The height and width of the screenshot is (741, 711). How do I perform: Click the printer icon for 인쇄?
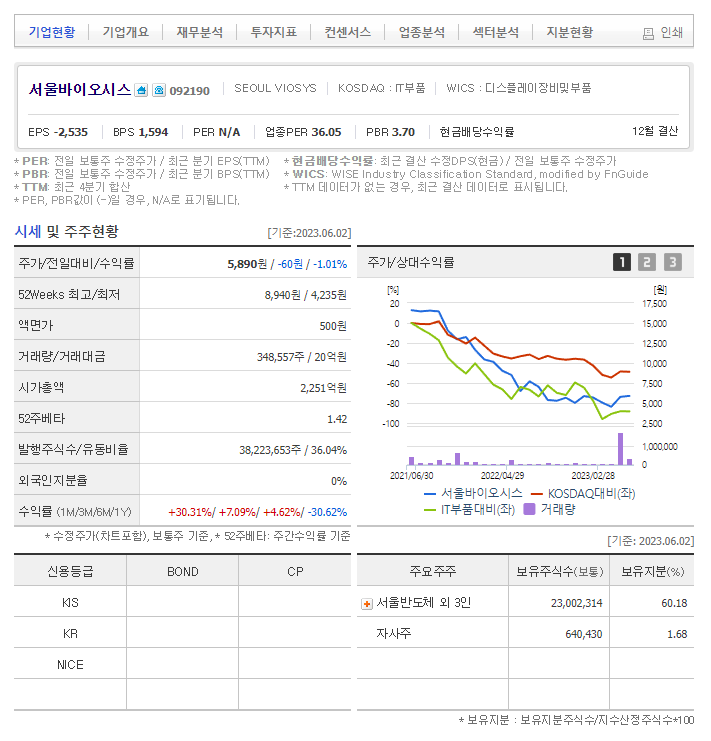[648, 33]
